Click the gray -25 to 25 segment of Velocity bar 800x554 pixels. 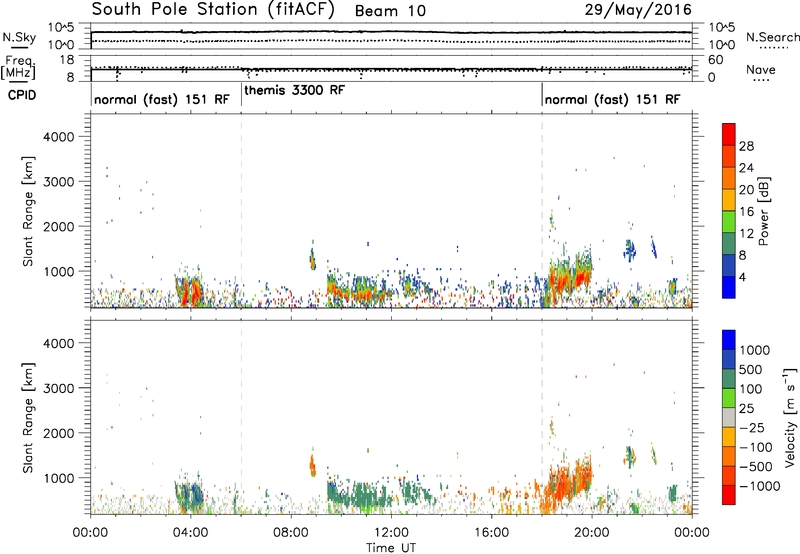pyautogui.click(x=729, y=418)
